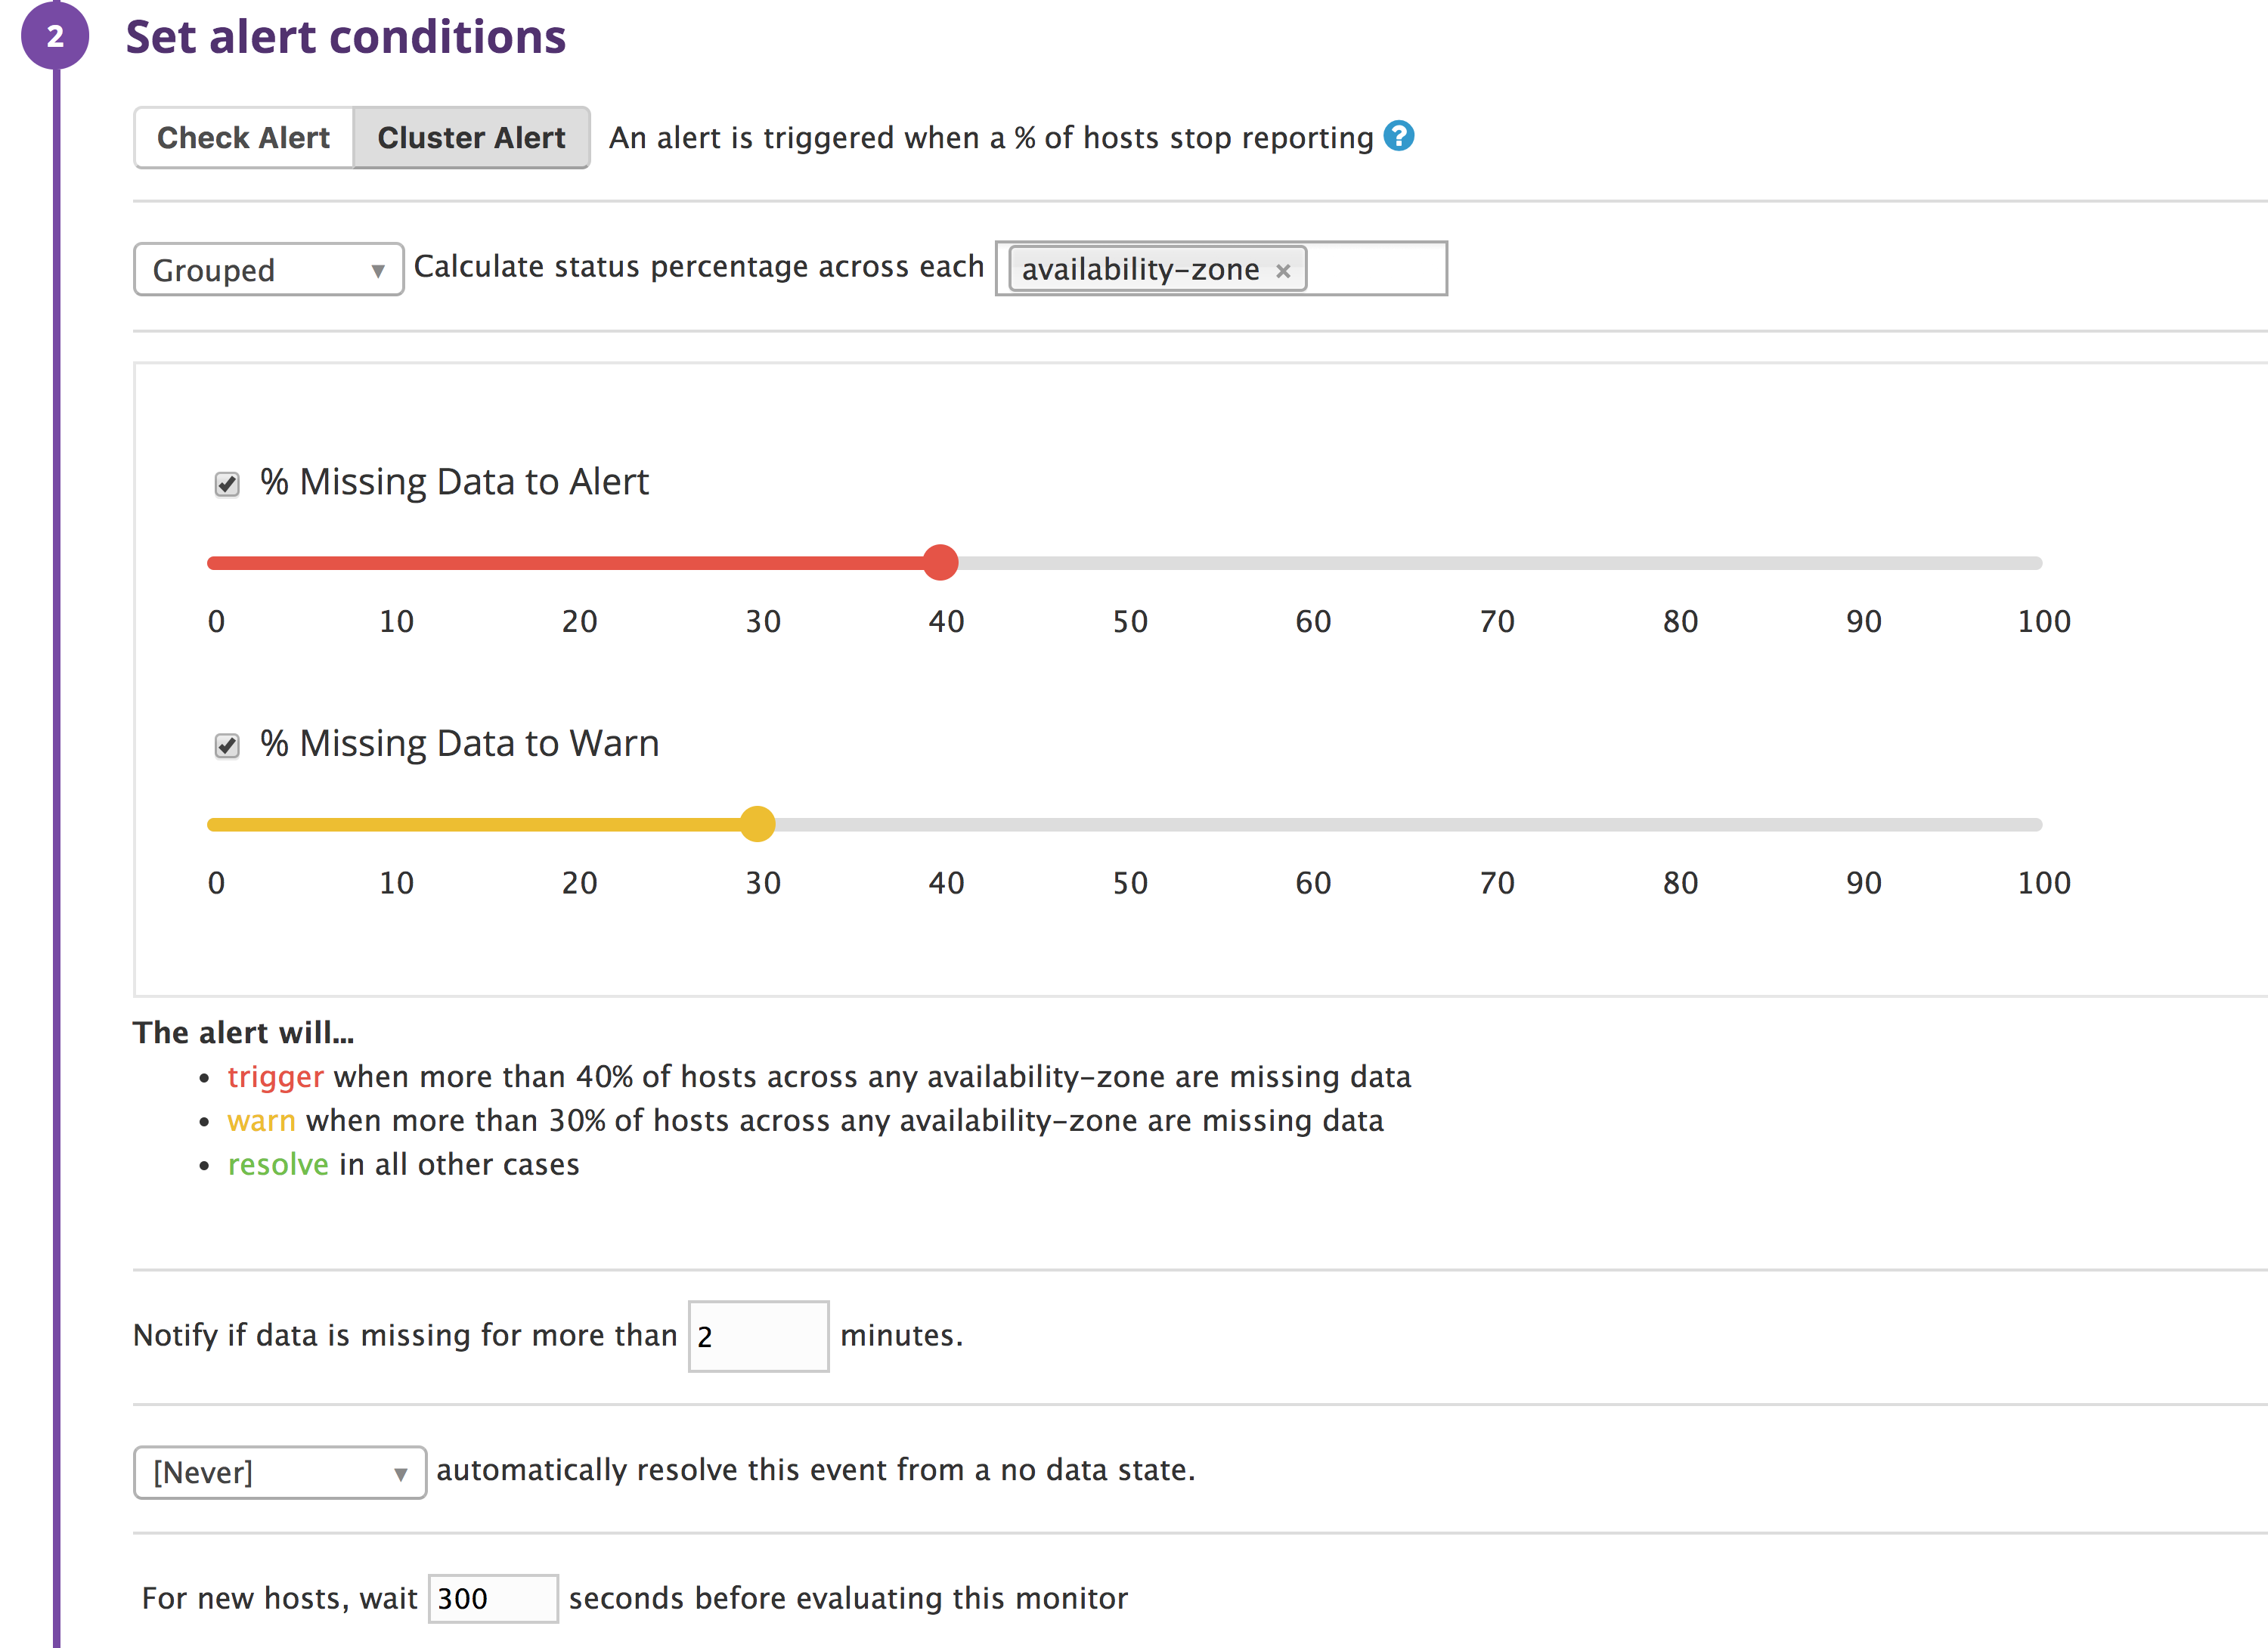The height and width of the screenshot is (1648, 2268).
Task: Click the step 2 indicator circle
Action: (55, 36)
